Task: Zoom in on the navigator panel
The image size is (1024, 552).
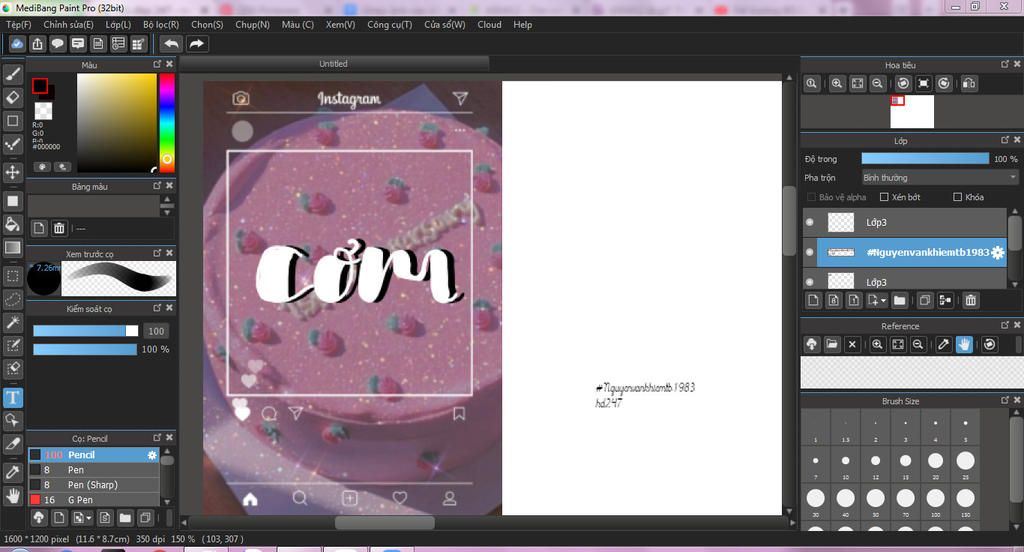Action: point(837,84)
